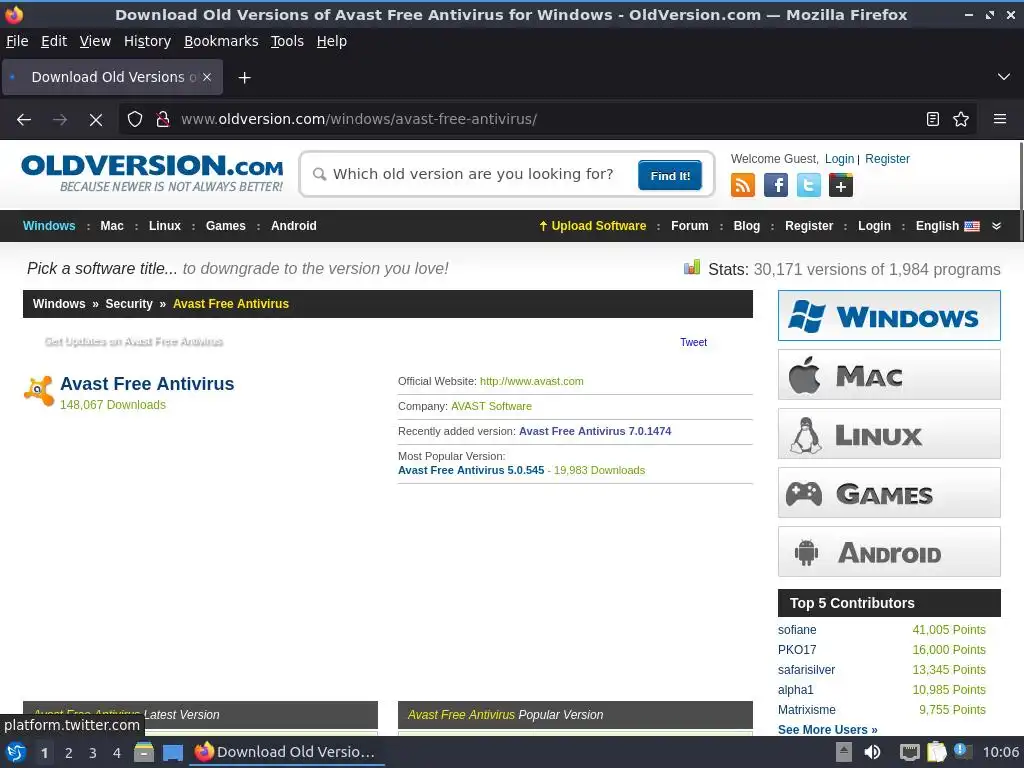Click the volume speaker tray icon
The height and width of the screenshot is (768, 1024).
pos(872,752)
